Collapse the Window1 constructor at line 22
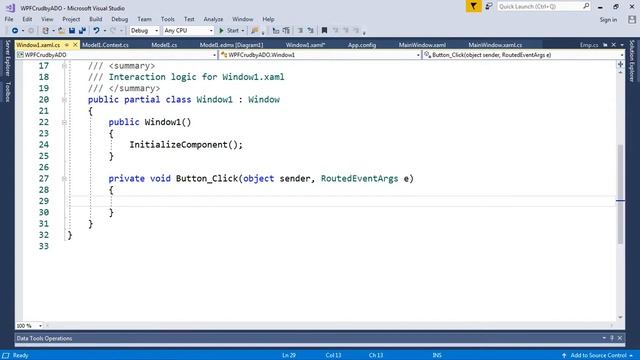640x360 pixels. 64,122
